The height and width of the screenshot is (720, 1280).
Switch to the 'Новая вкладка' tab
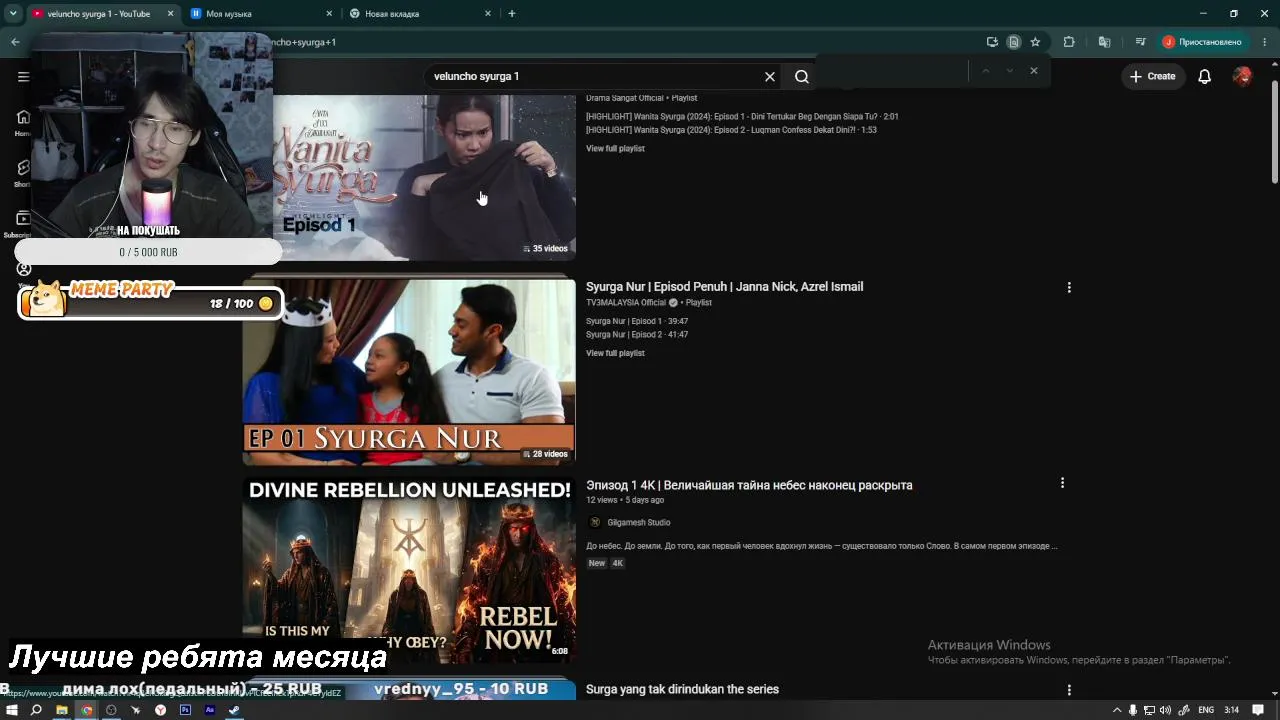pos(421,14)
